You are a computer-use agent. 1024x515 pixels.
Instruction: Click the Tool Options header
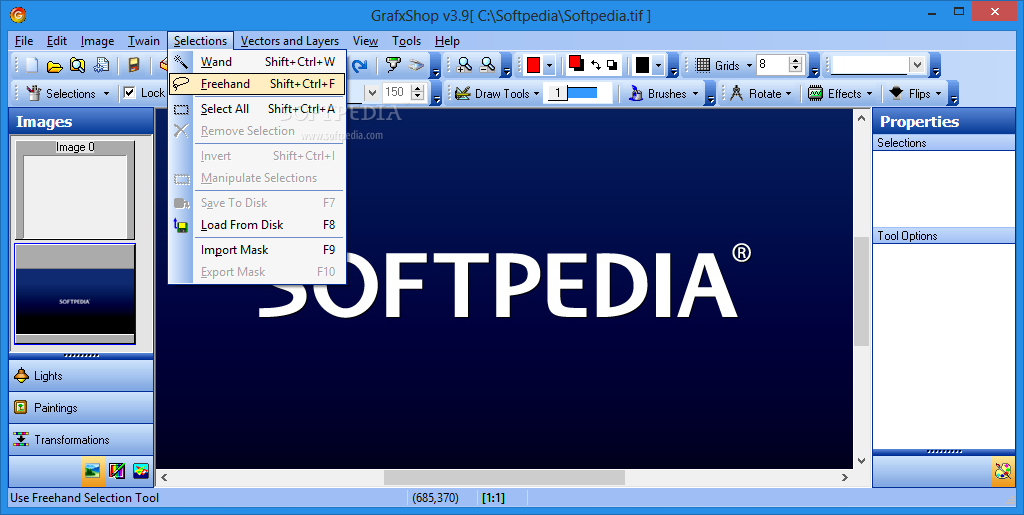pyautogui.click(x=944, y=236)
